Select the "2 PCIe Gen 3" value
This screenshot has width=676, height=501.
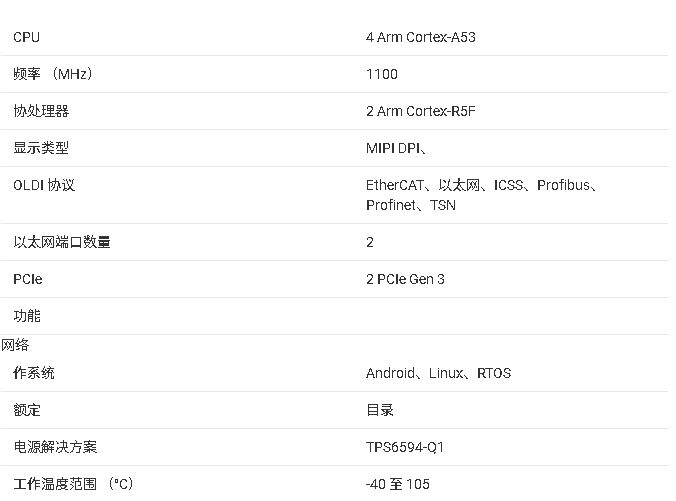point(405,279)
